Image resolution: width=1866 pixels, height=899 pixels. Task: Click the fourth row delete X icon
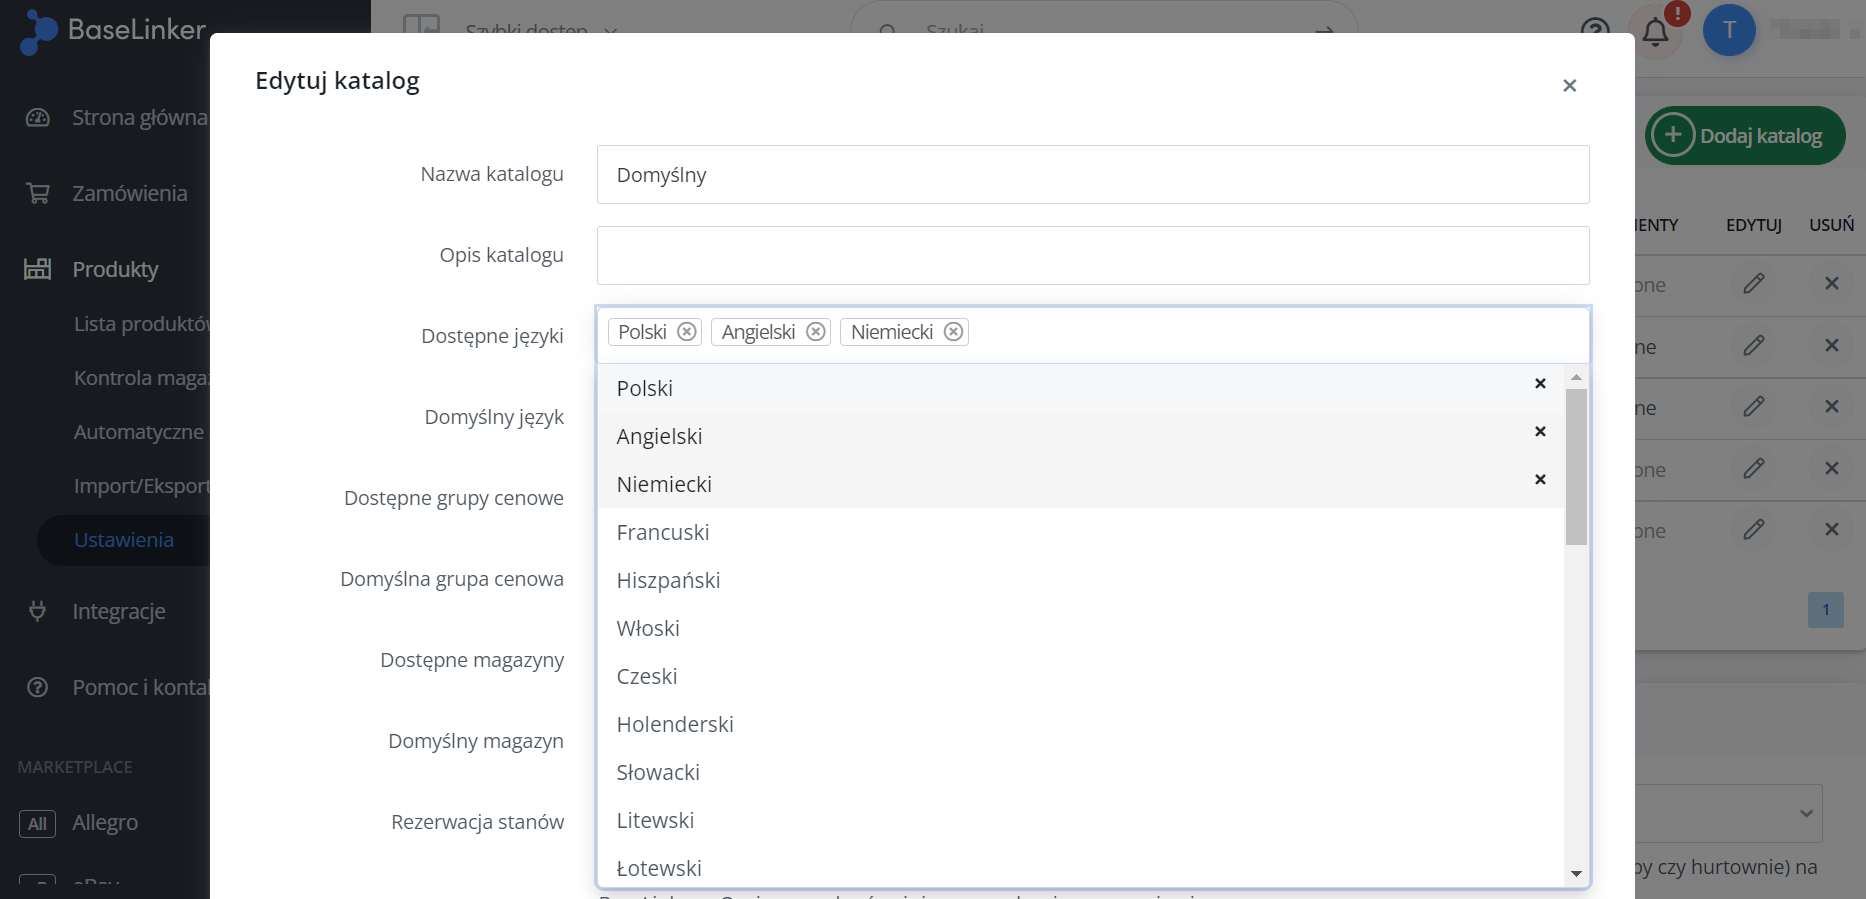1832,469
